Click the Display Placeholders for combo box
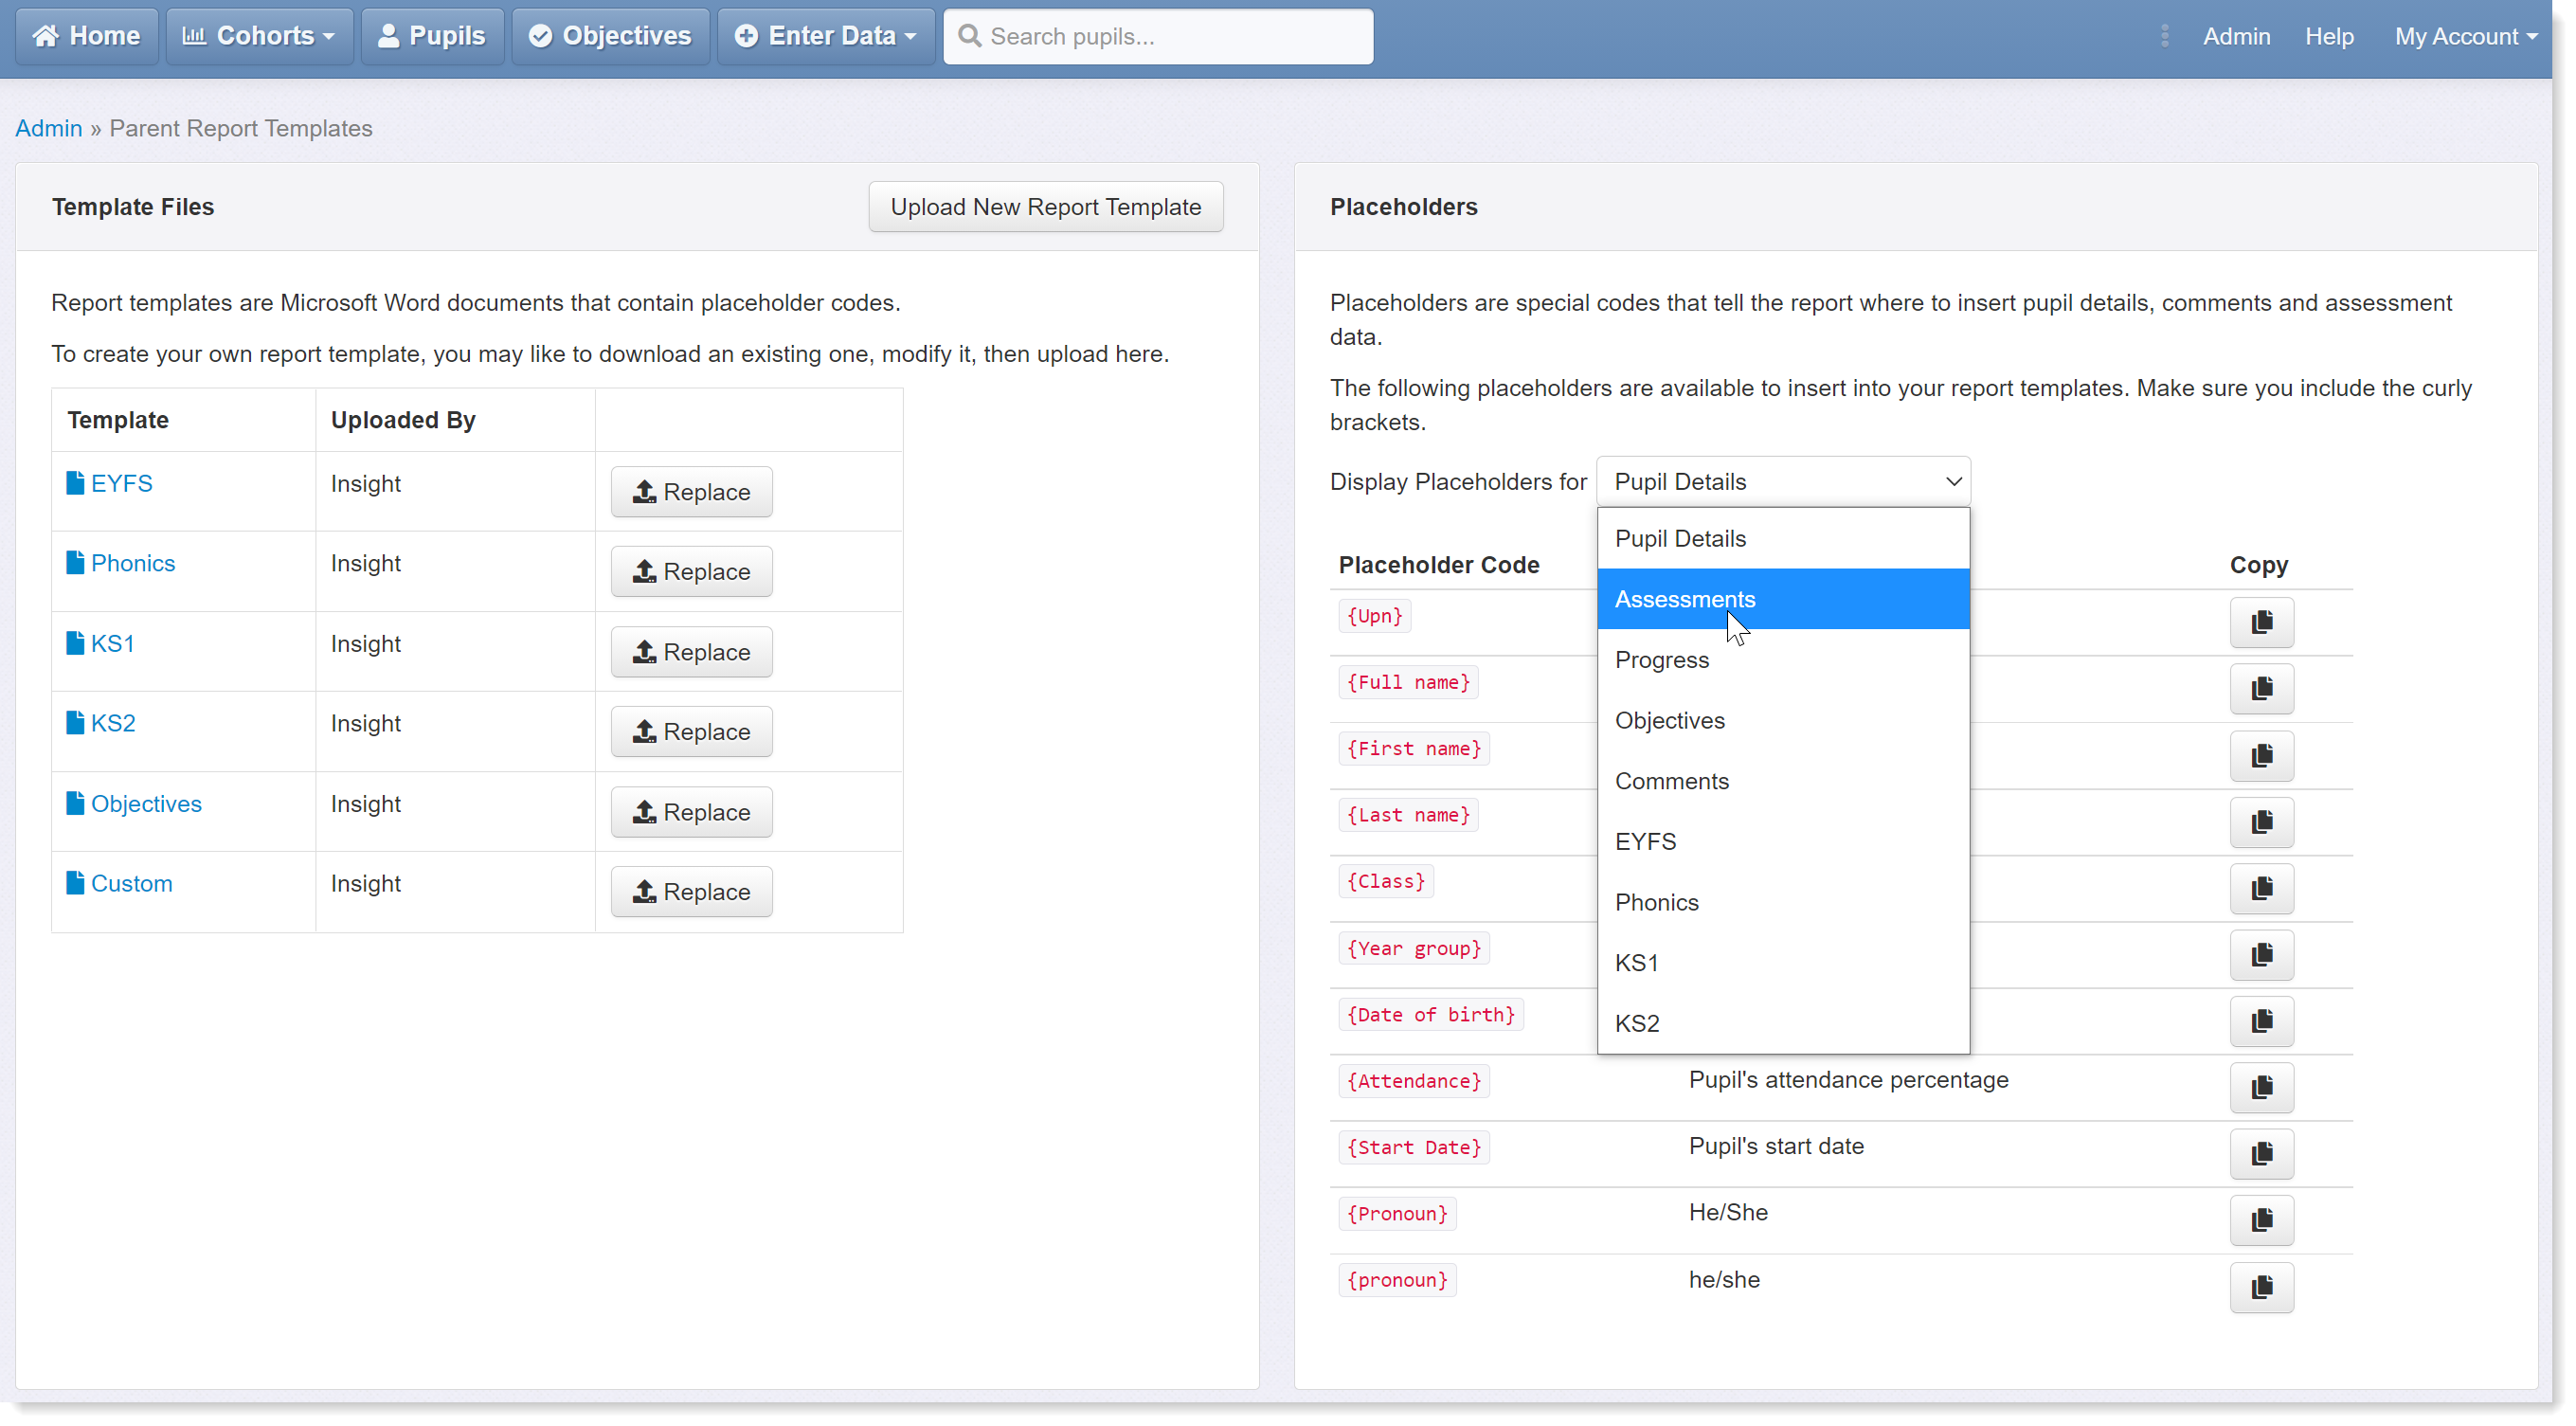 tap(1783, 482)
